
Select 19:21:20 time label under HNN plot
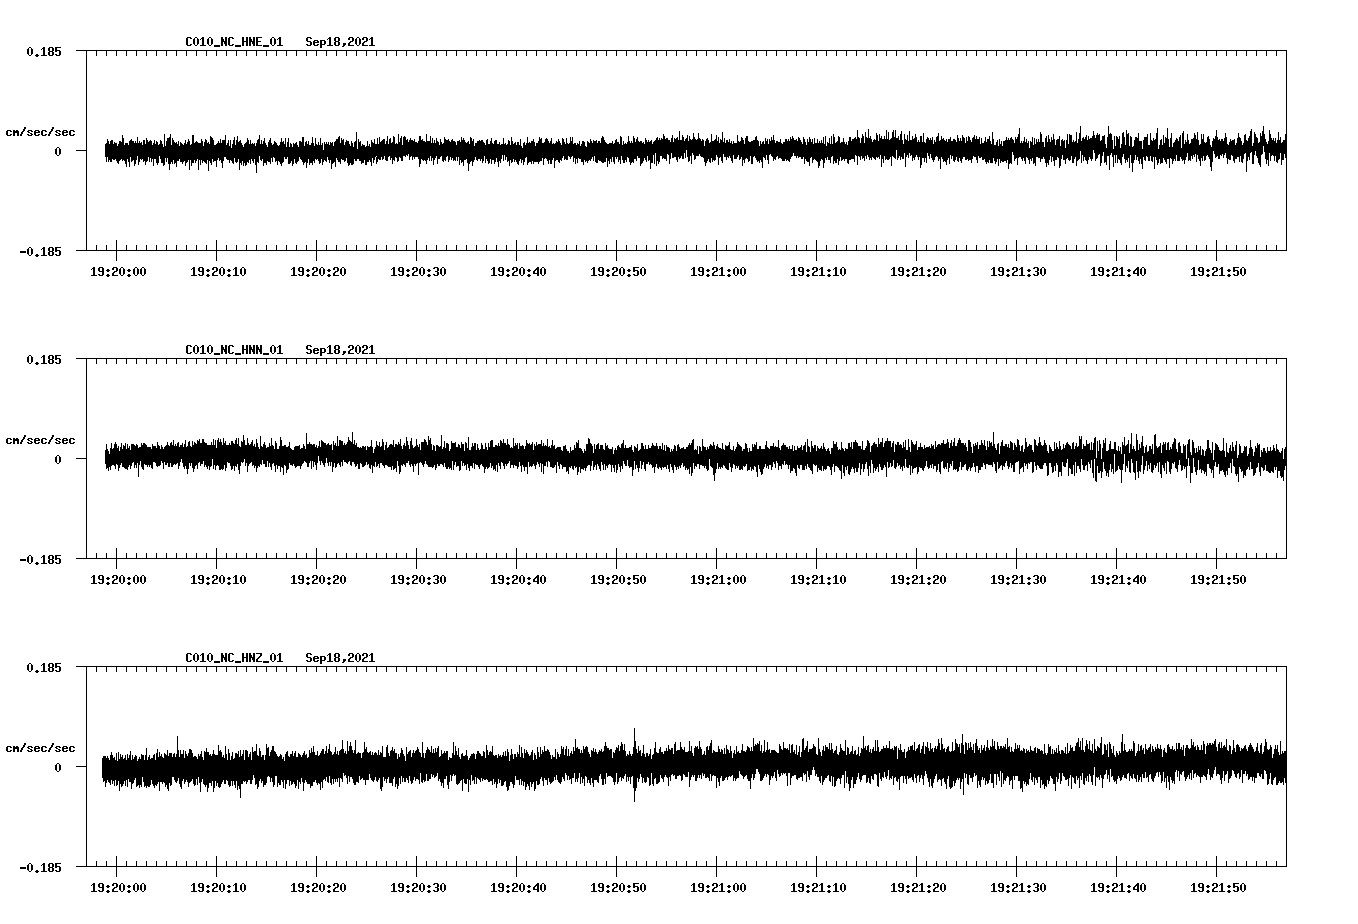coord(918,579)
